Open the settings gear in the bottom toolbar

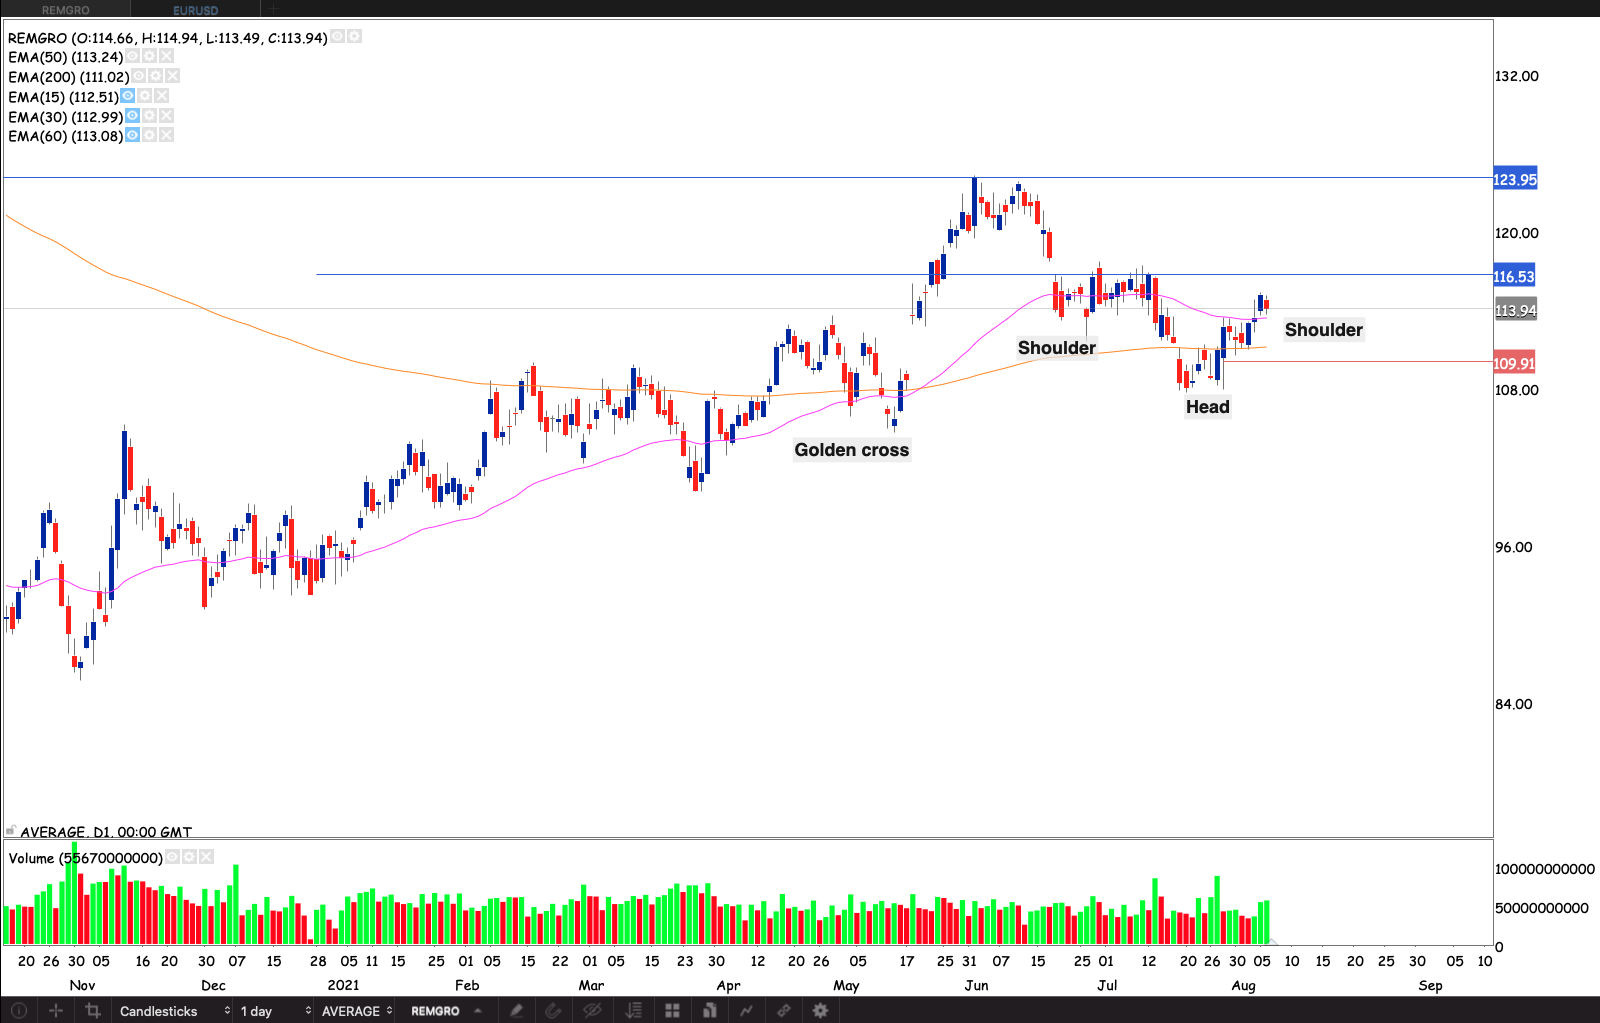(820, 1011)
